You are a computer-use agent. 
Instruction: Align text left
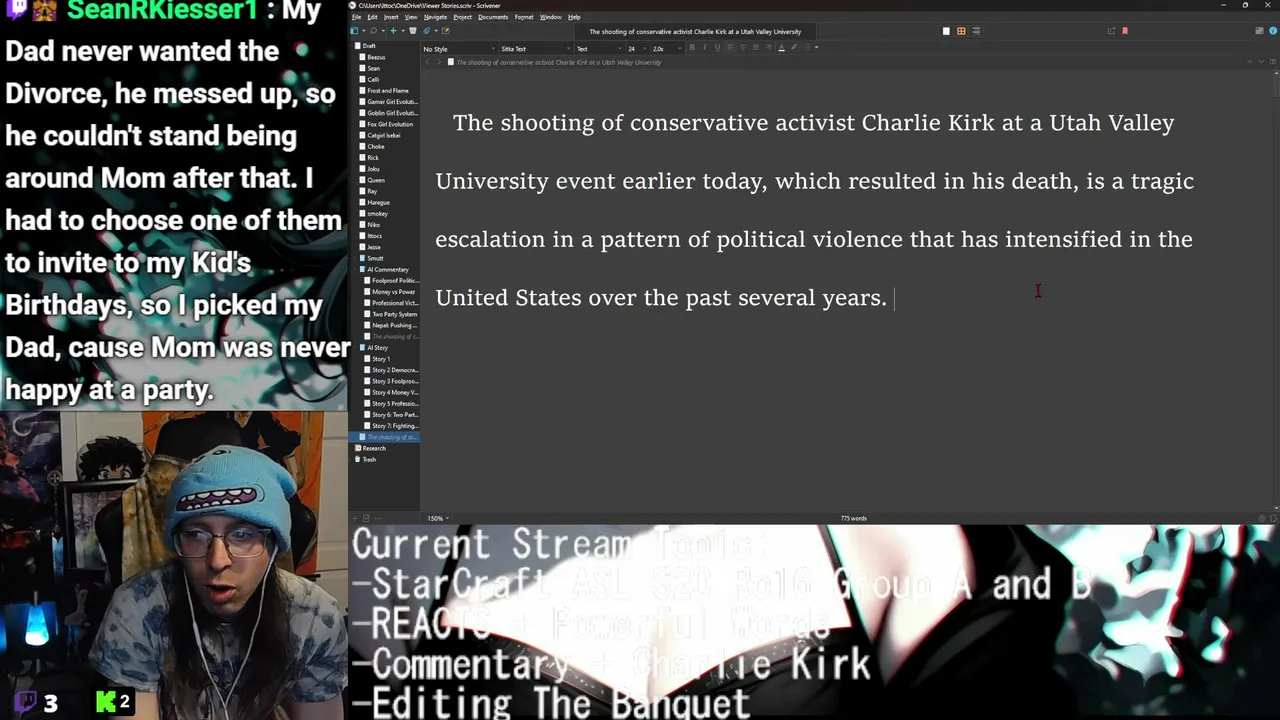[730, 47]
